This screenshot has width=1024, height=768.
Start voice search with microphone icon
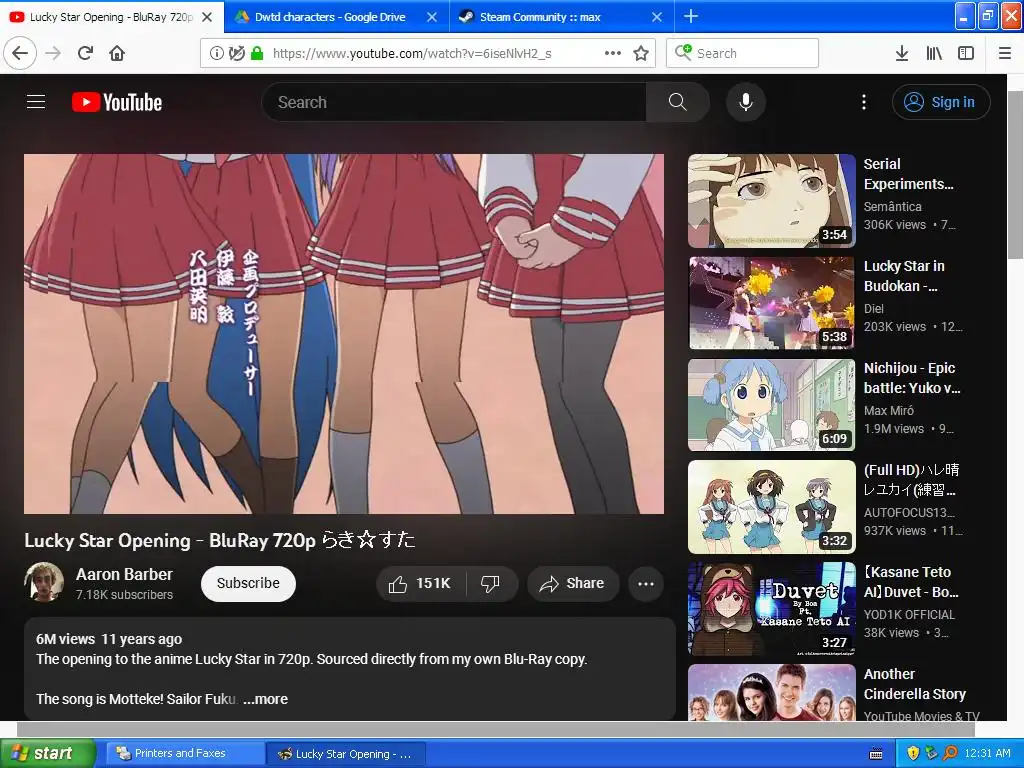click(x=746, y=102)
